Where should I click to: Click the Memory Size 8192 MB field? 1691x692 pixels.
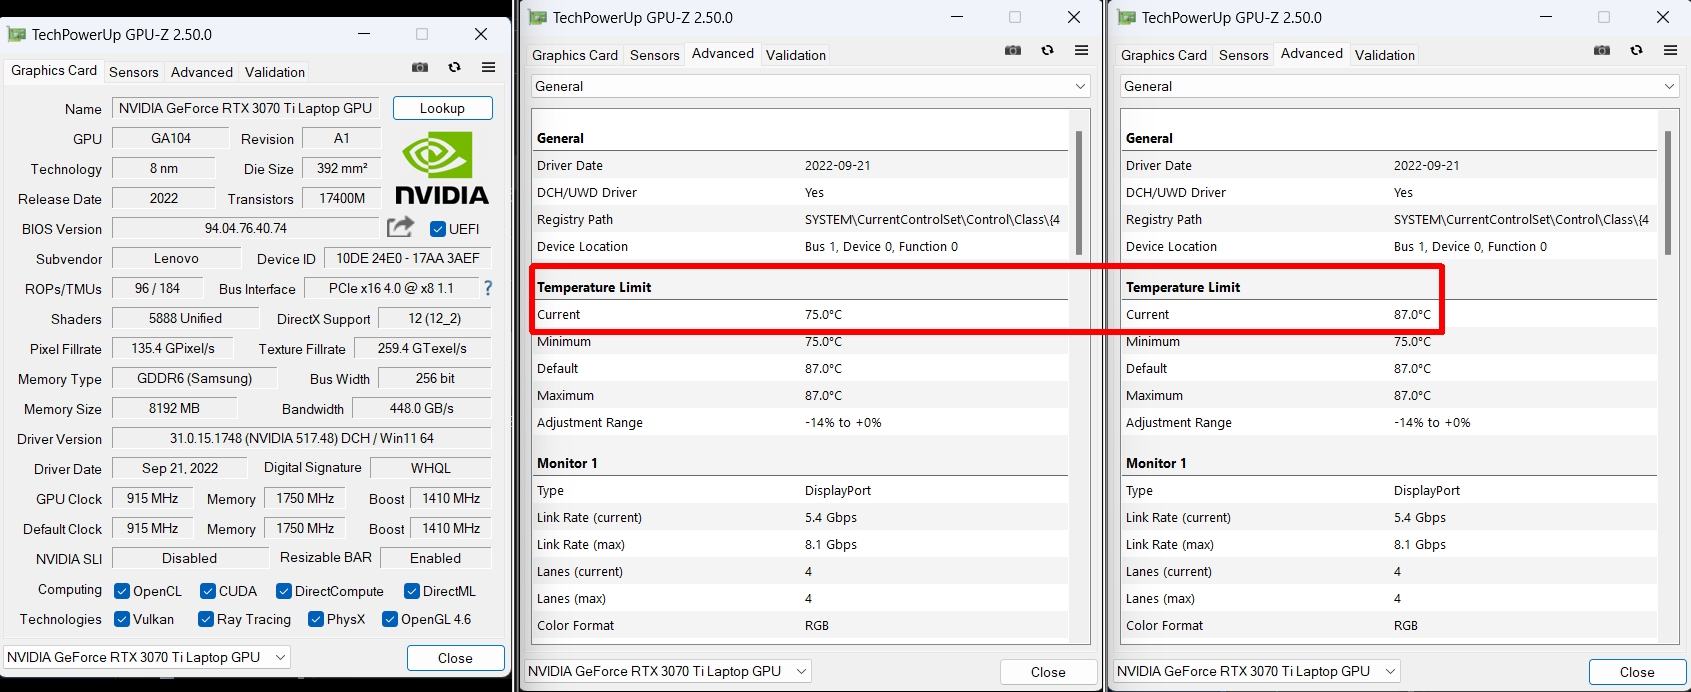pyautogui.click(x=174, y=408)
